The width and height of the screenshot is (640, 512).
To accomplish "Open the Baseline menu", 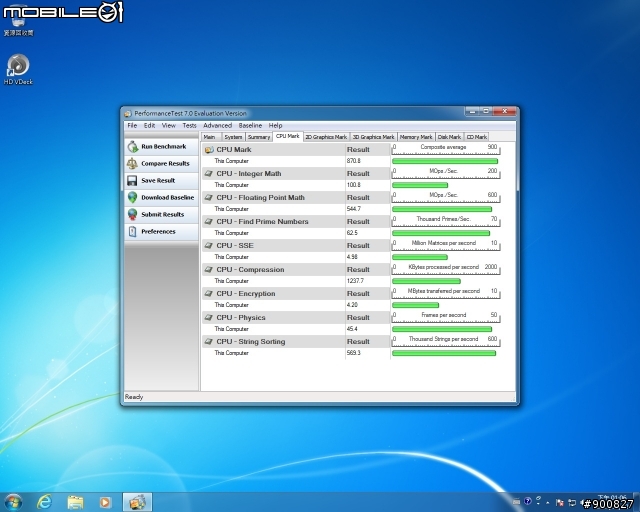I will (250, 125).
